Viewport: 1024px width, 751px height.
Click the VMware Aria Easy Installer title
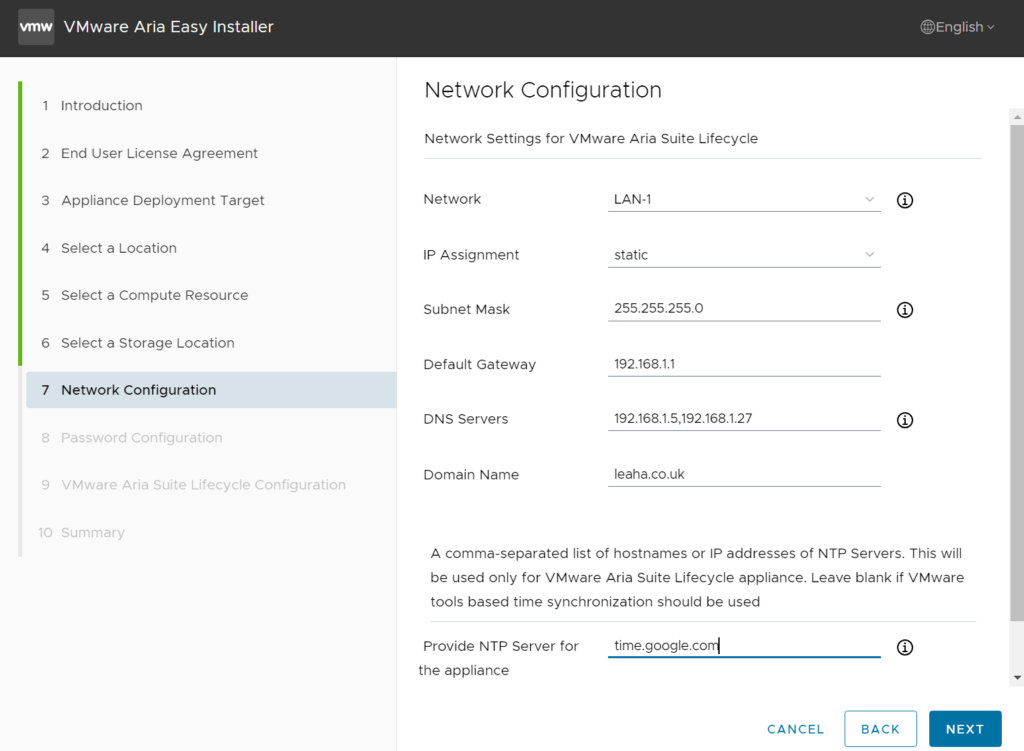168,27
